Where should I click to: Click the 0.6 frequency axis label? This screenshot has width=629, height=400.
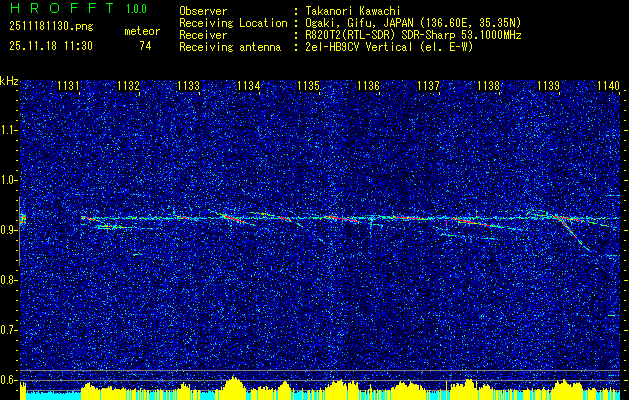[9, 380]
